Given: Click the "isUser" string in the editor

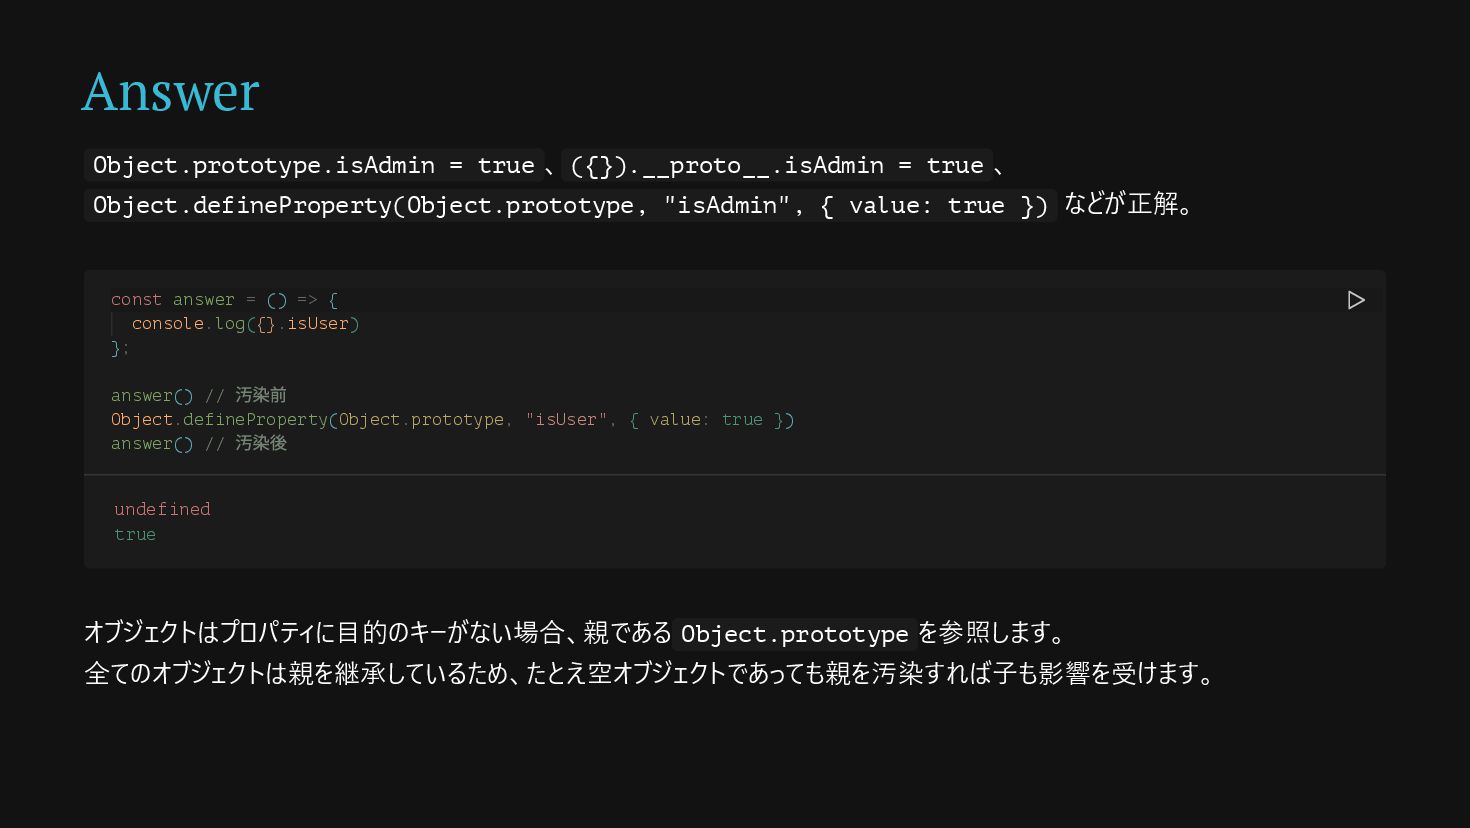Looking at the screenshot, I should [x=566, y=420].
